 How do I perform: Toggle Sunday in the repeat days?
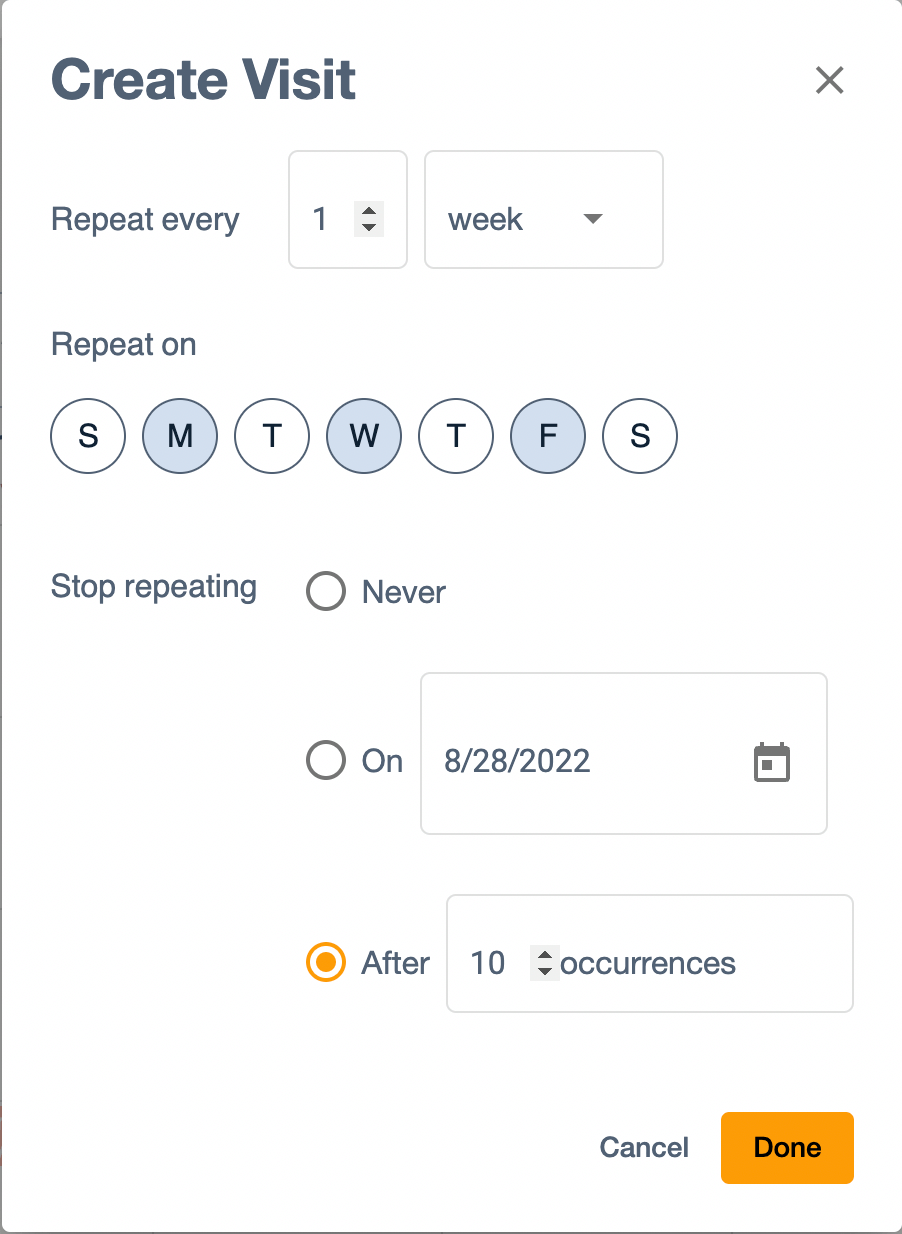point(88,435)
